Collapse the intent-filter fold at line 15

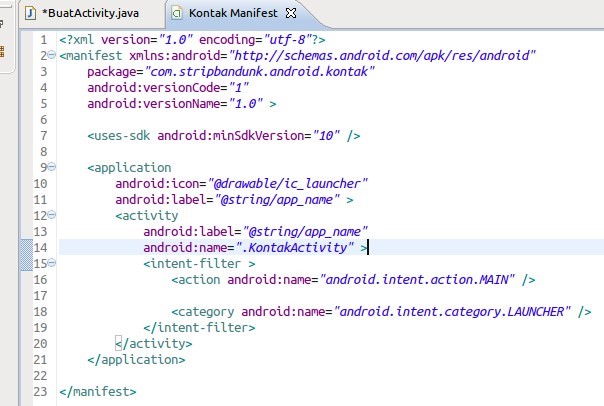(51, 263)
